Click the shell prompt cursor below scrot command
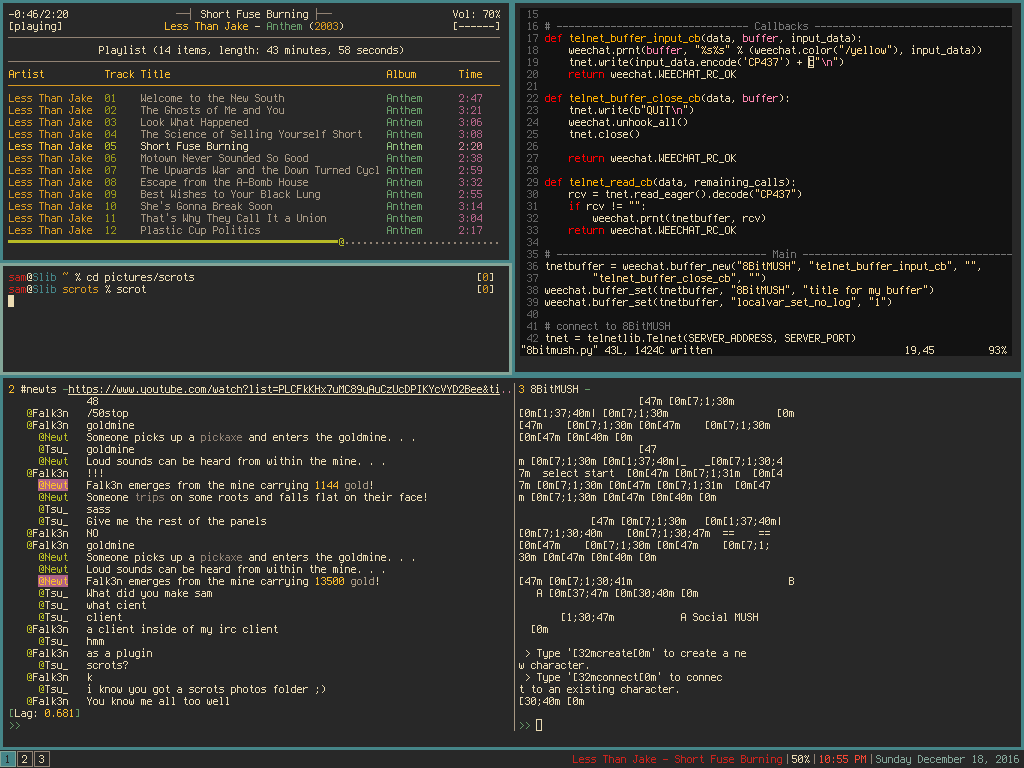Viewport: 1024px width, 768px height. point(12,301)
